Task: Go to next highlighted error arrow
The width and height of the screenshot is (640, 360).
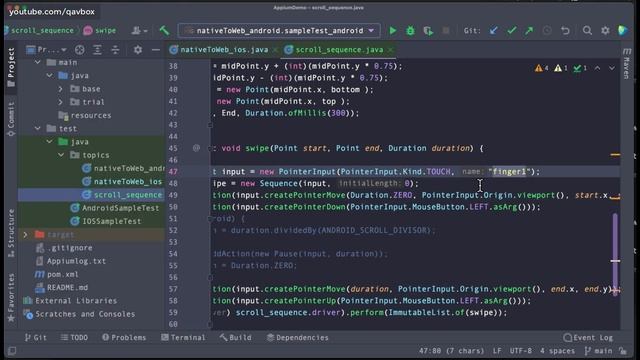Action: pyautogui.click(x=611, y=68)
